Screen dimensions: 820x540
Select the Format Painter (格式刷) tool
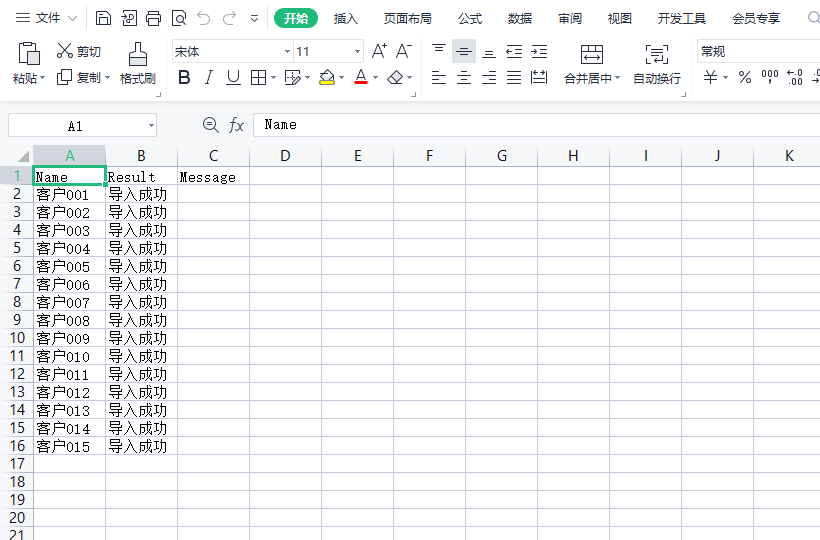(138, 64)
